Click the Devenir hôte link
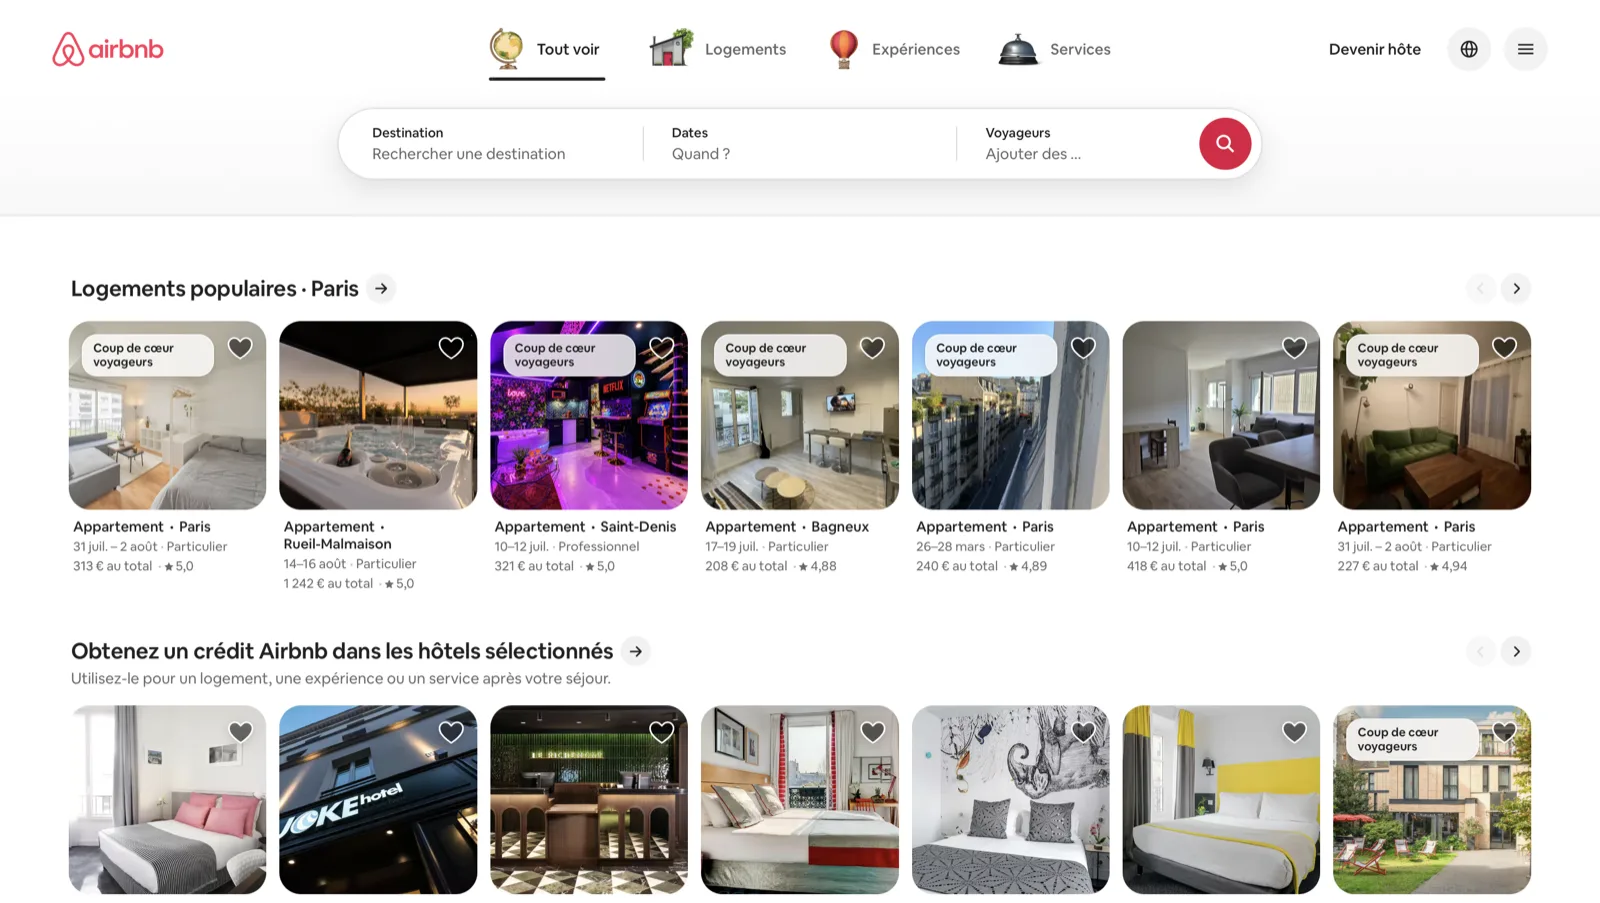The width and height of the screenshot is (1600, 903). pos(1374,49)
